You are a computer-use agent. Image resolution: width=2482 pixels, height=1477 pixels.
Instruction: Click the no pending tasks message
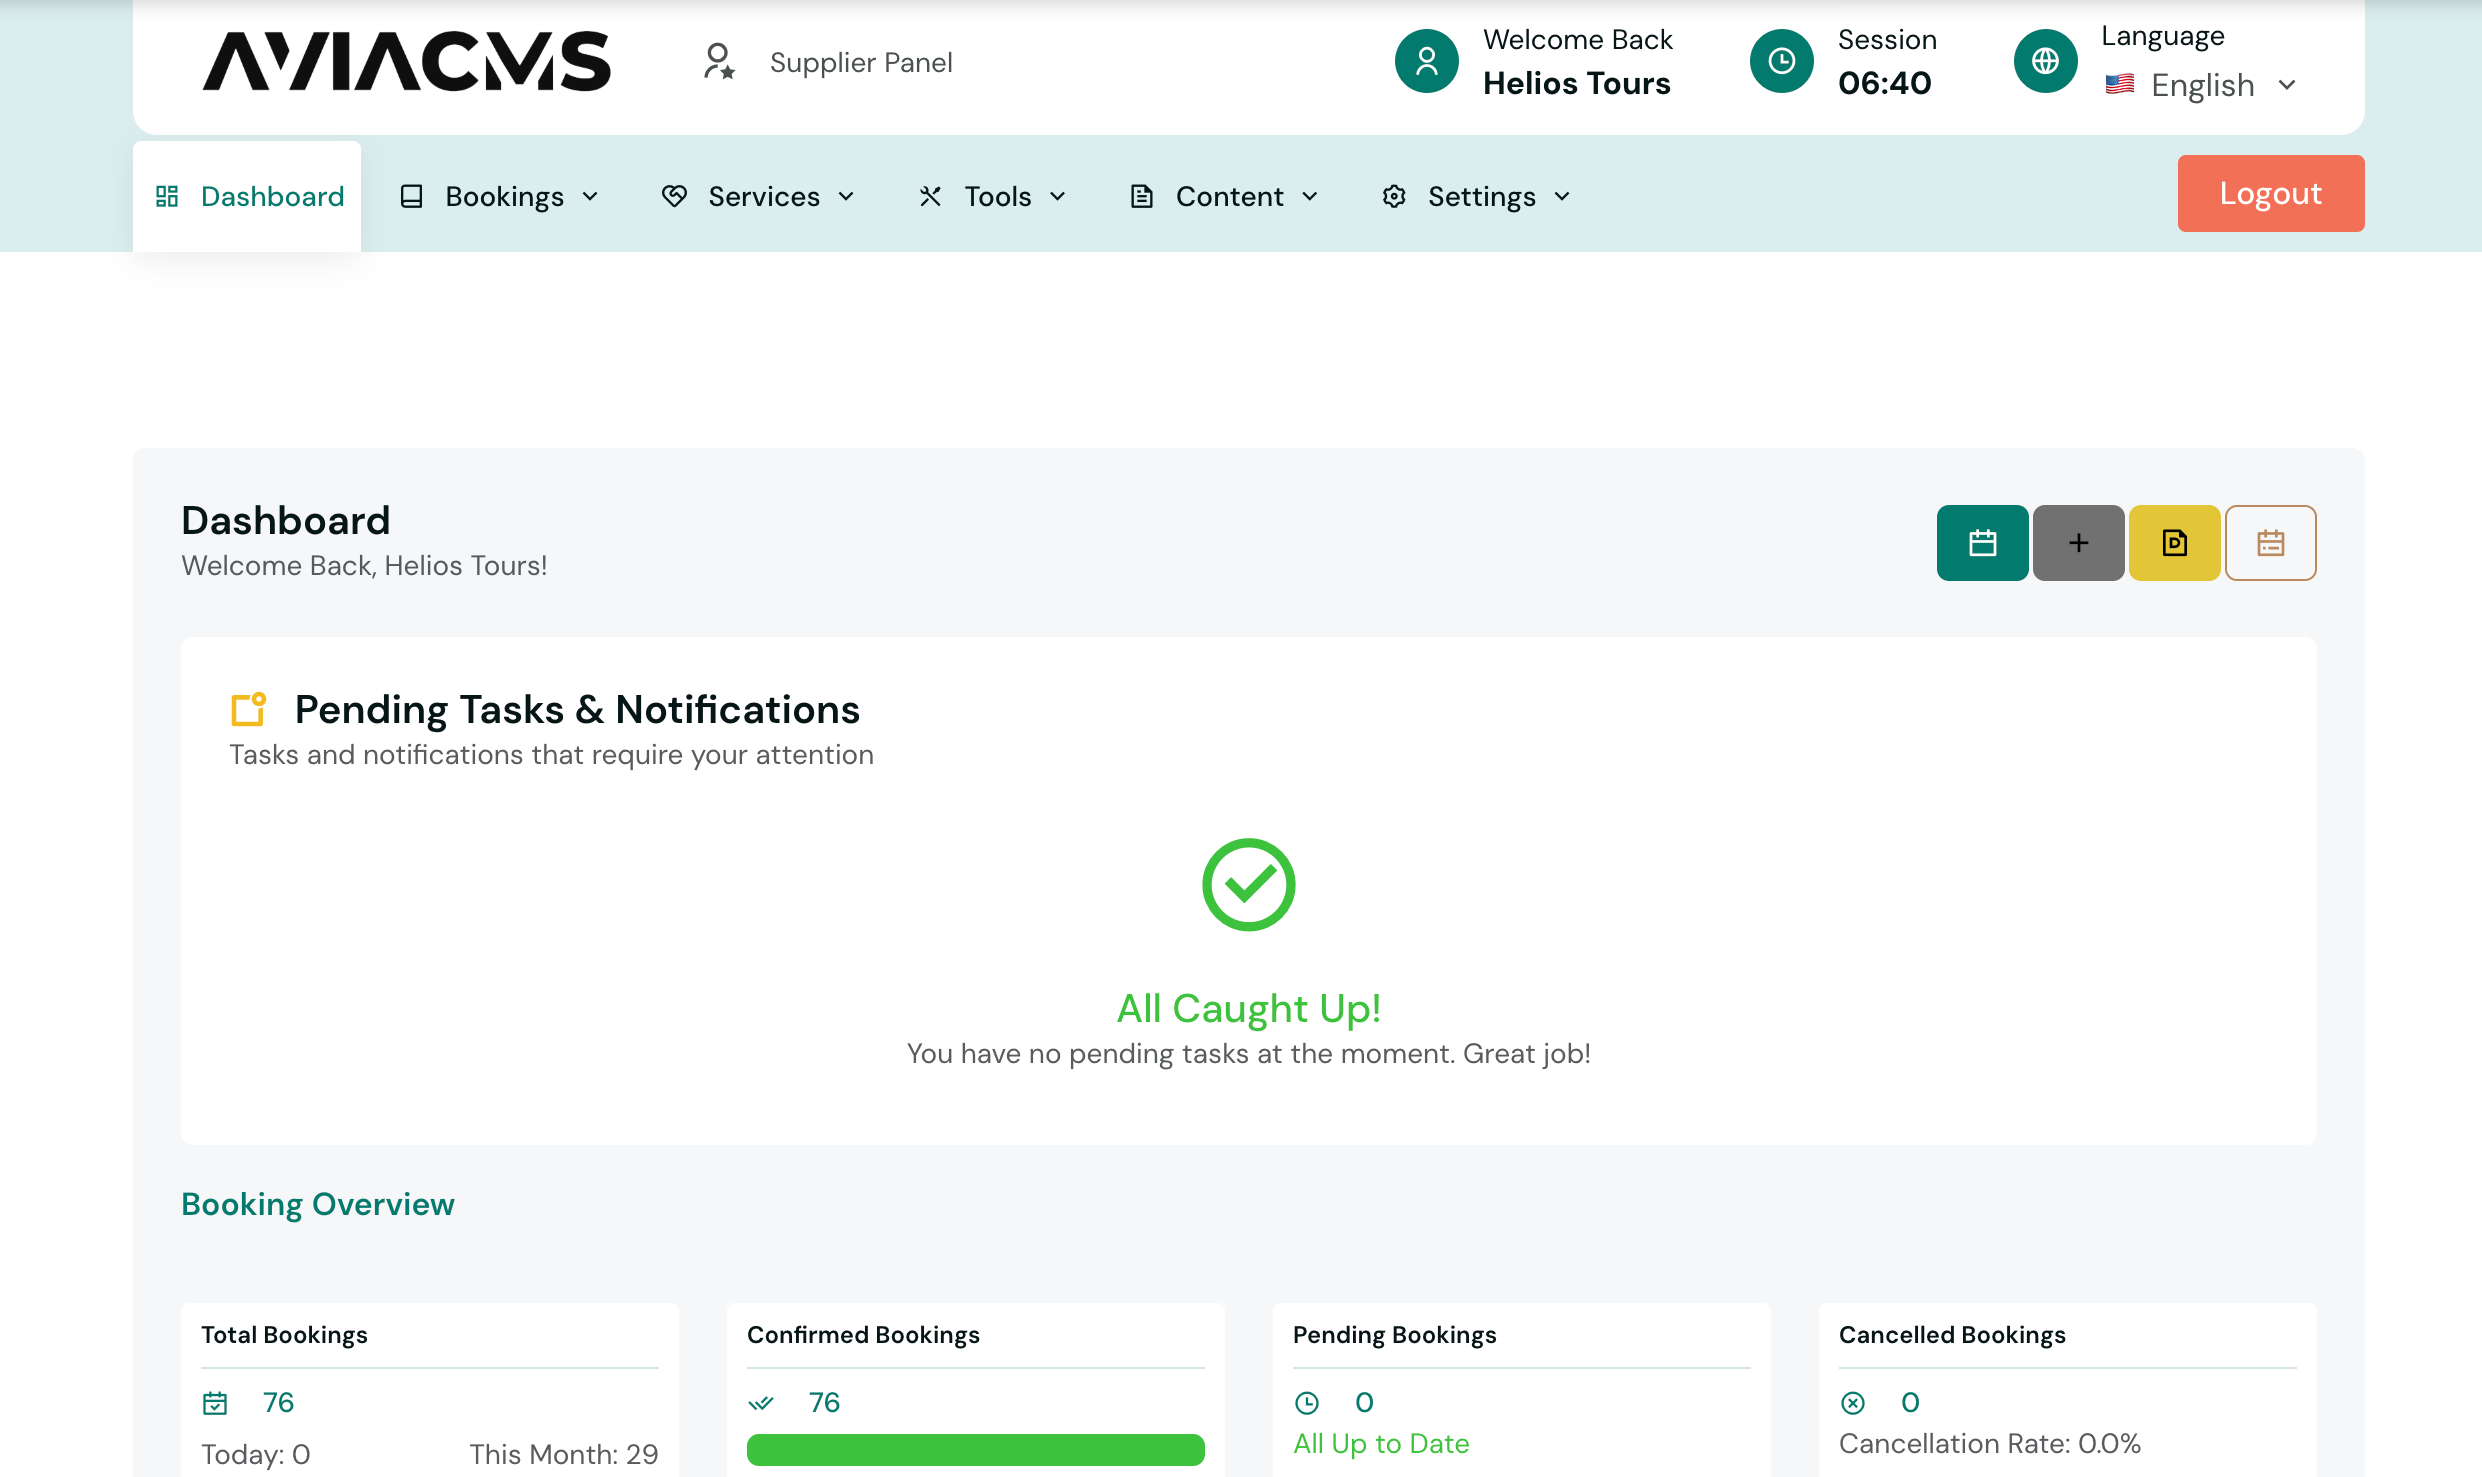[x=1248, y=1053]
